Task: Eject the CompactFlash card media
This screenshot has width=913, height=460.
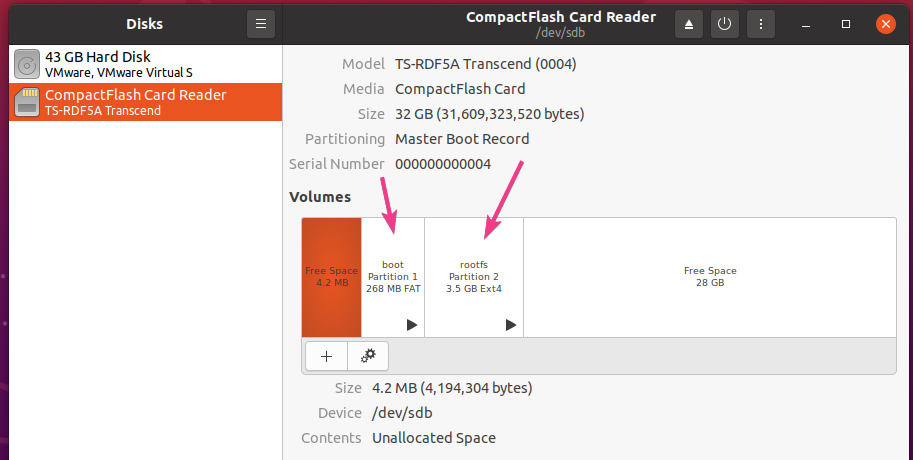Action: pyautogui.click(x=689, y=23)
